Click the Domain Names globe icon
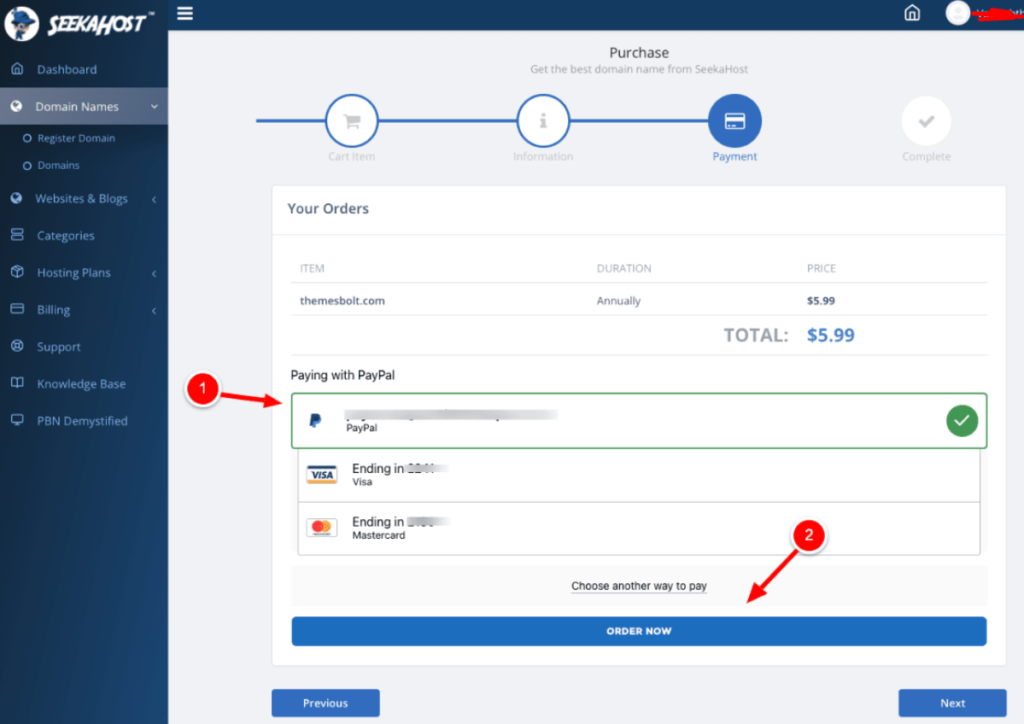This screenshot has height=724, width=1024. pos(17,106)
